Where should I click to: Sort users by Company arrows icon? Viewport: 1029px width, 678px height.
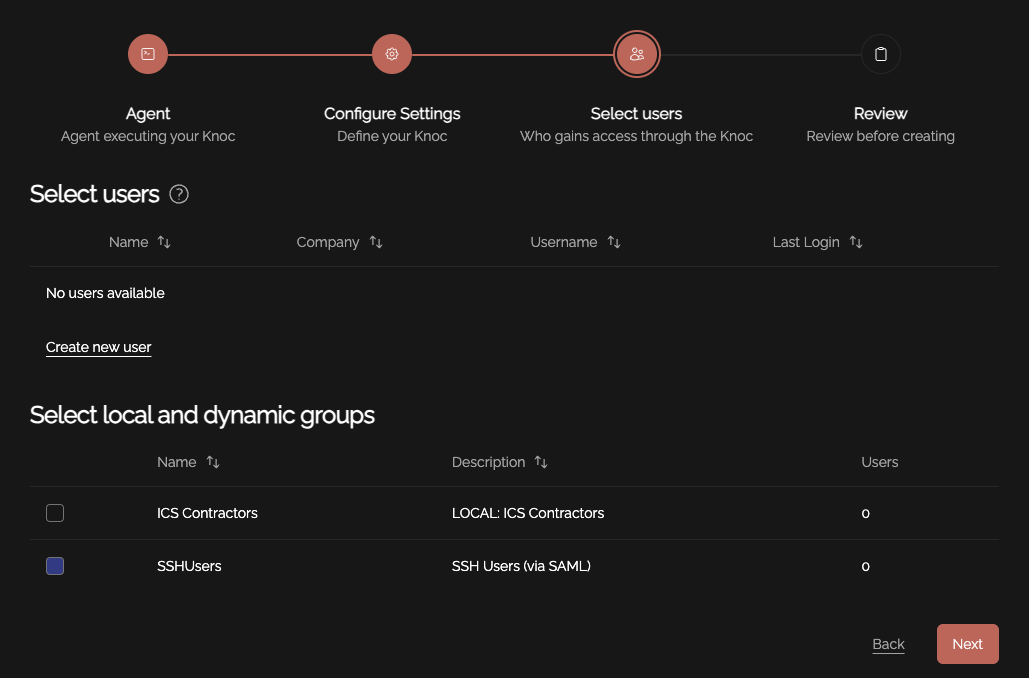pyautogui.click(x=376, y=242)
